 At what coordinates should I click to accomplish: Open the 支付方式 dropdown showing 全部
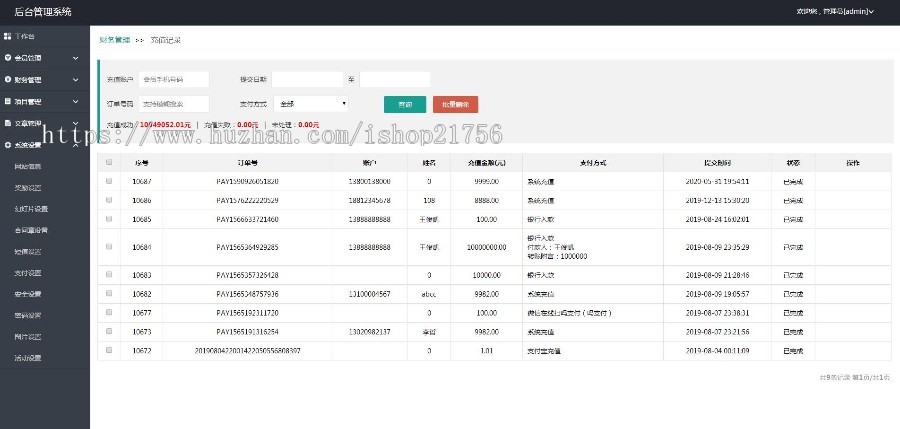tap(311, 103)
